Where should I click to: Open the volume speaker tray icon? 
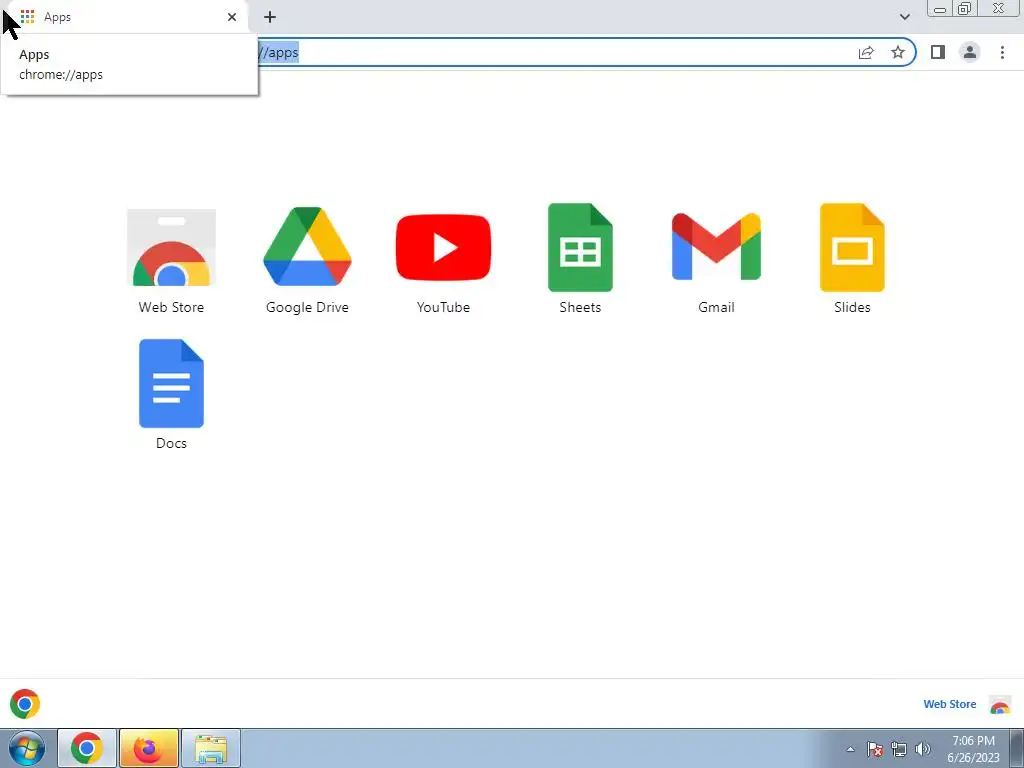(923, 749)
